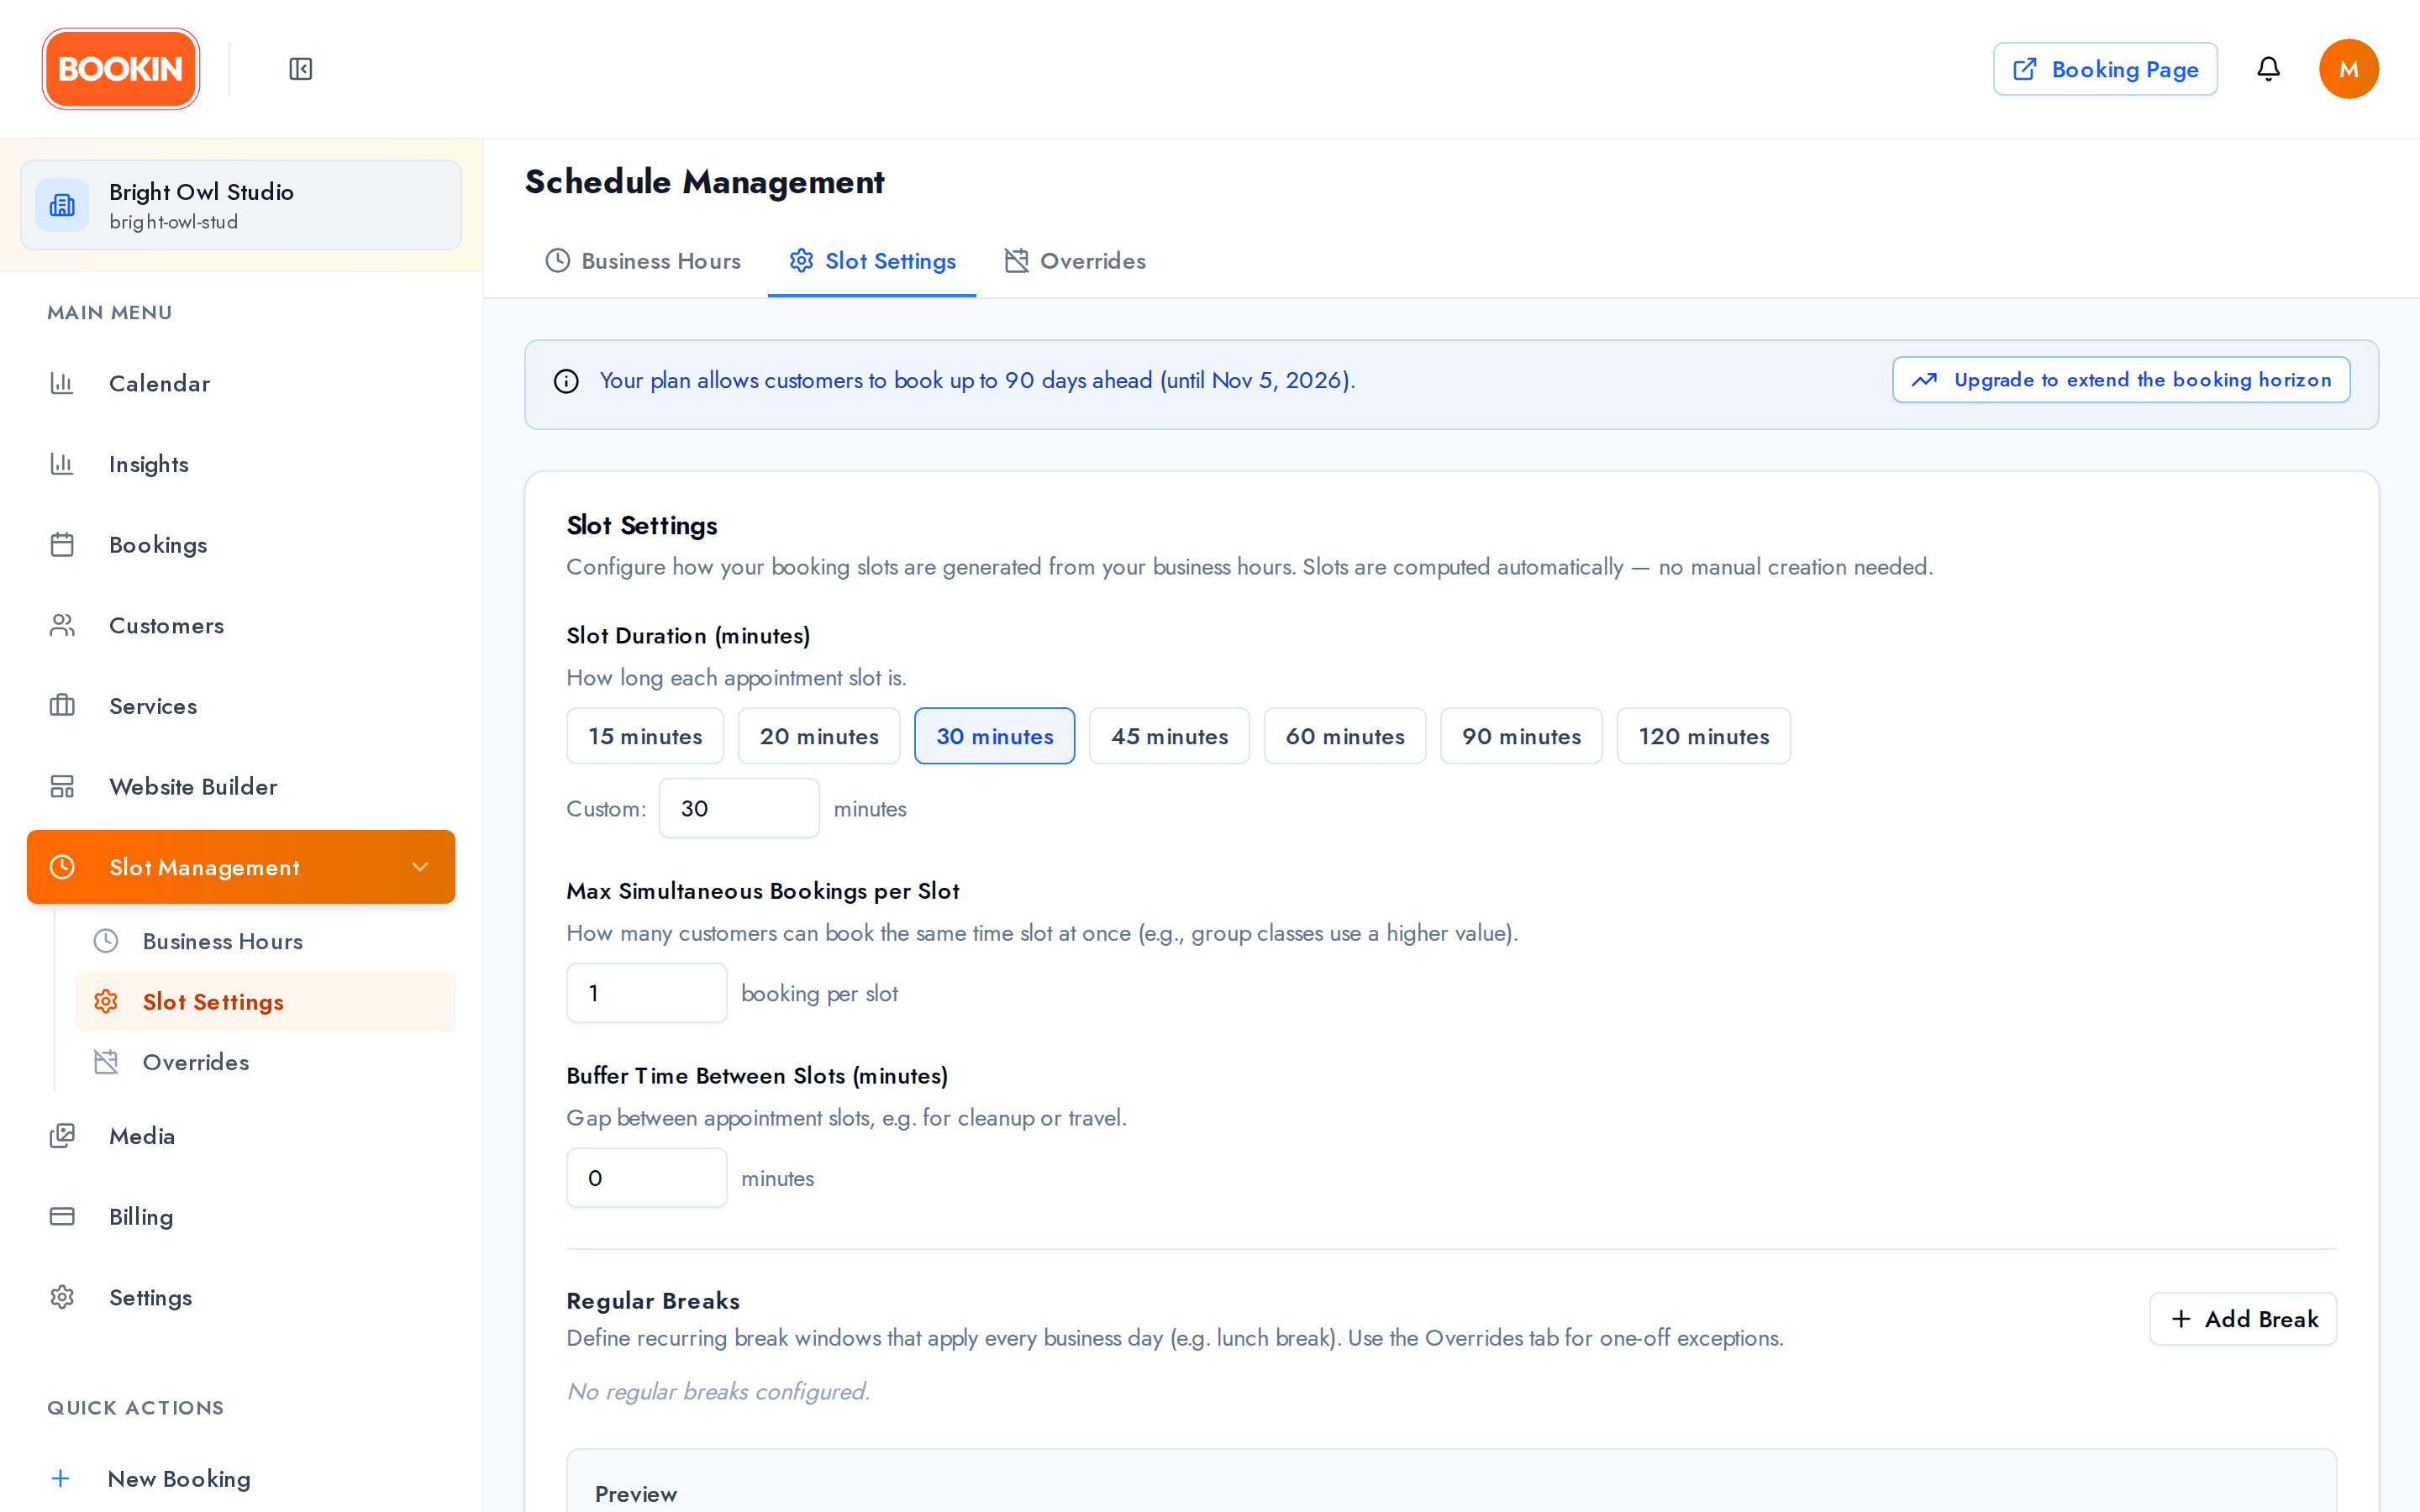2420x1512 pixels.
Task: Switch to the Business Hours tab
Action: [x=643, y=261]
